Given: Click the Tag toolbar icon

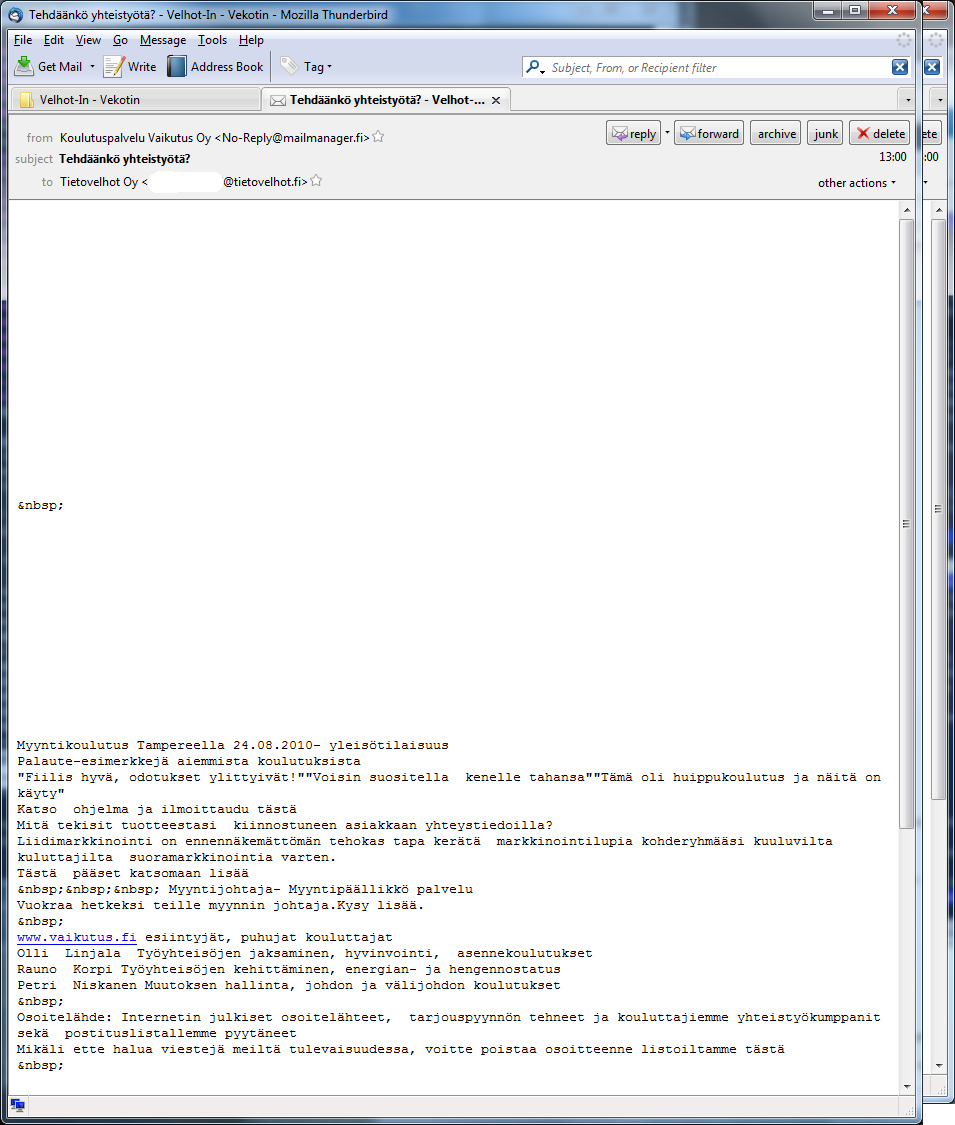Looking at the screenshot, I should point(289,67).
